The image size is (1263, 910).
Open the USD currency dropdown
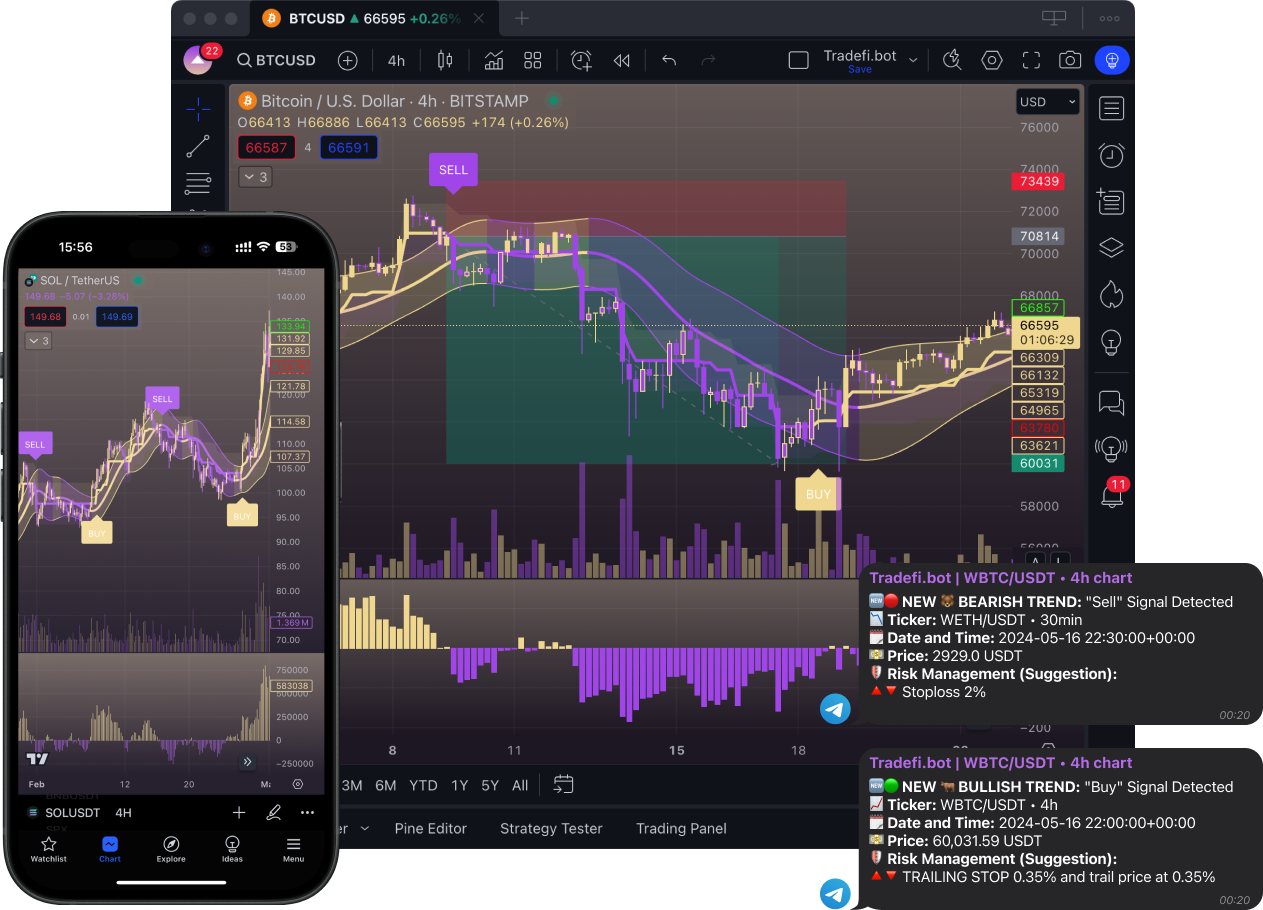(1047, 102)
